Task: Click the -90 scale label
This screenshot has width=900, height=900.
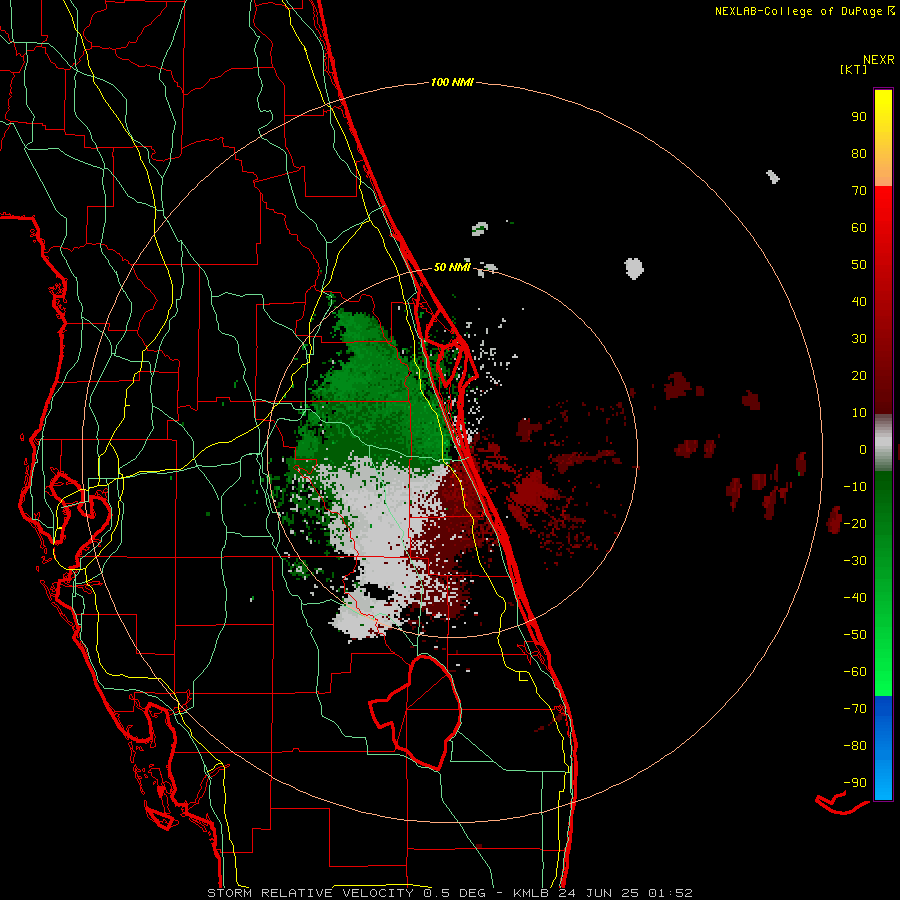Action: (855, 783)
